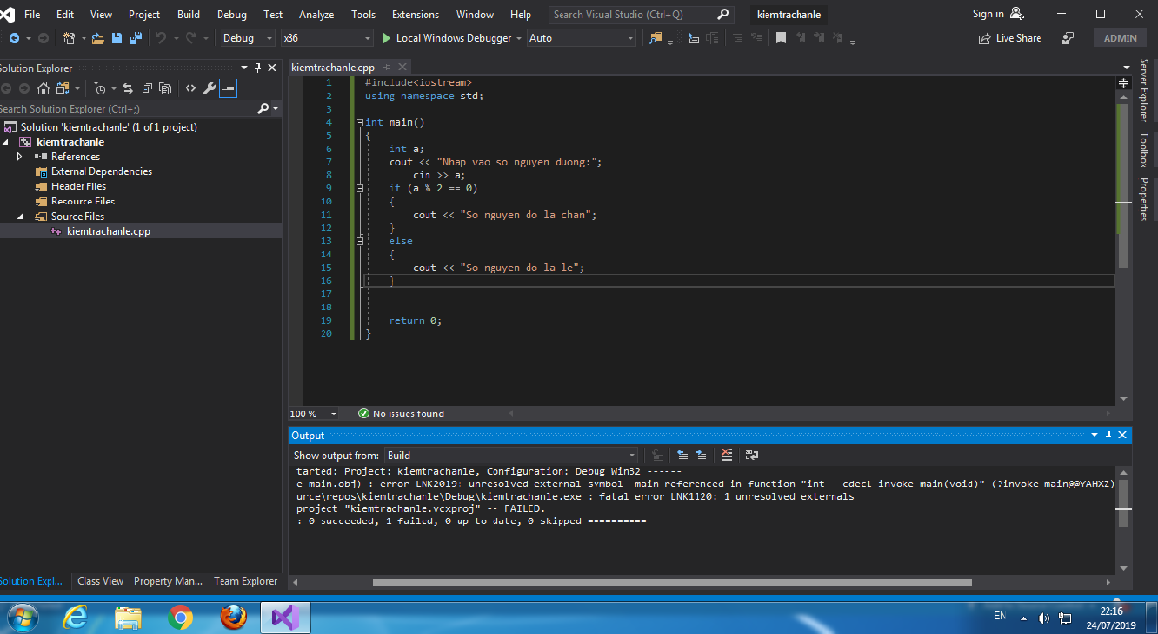
Task: Open the Debug configuration dropdown
Action: (x=247, y=38)
